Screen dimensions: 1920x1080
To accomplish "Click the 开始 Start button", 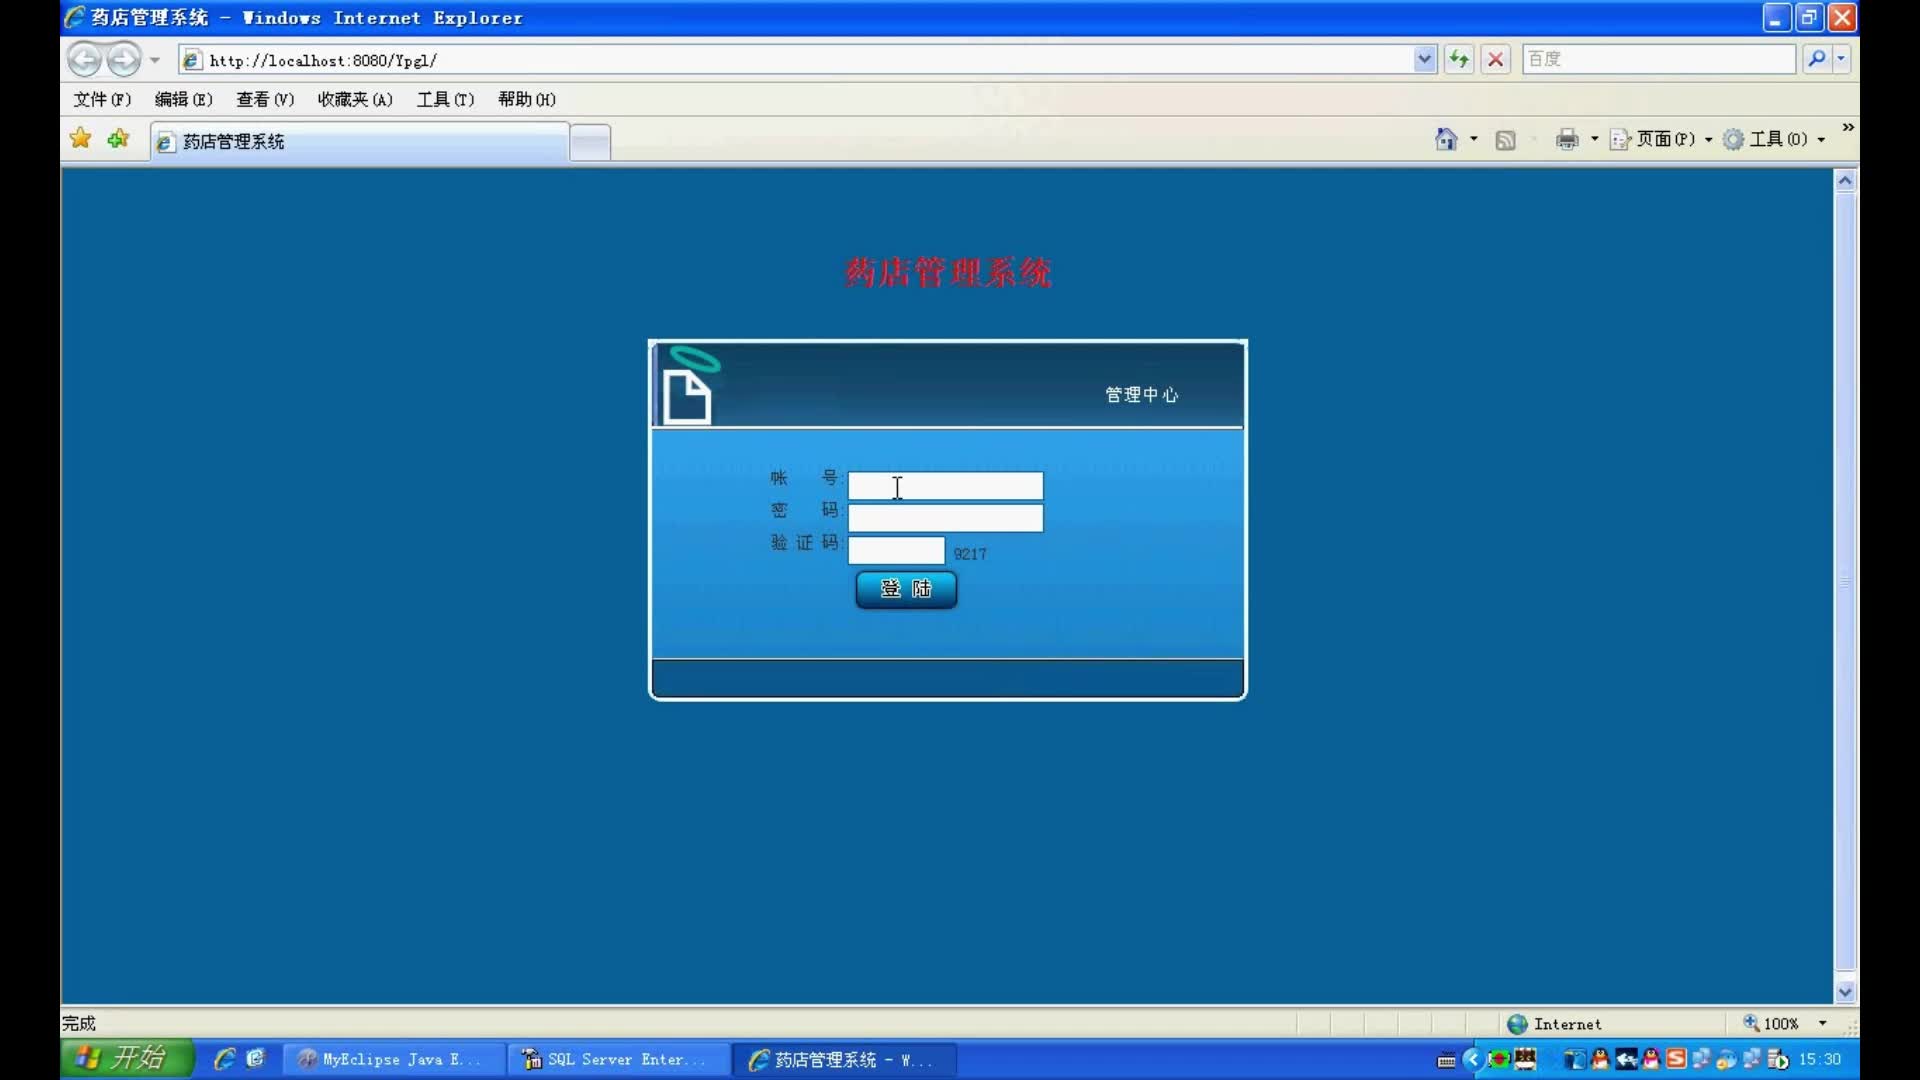I will (x=126, y=1059).
